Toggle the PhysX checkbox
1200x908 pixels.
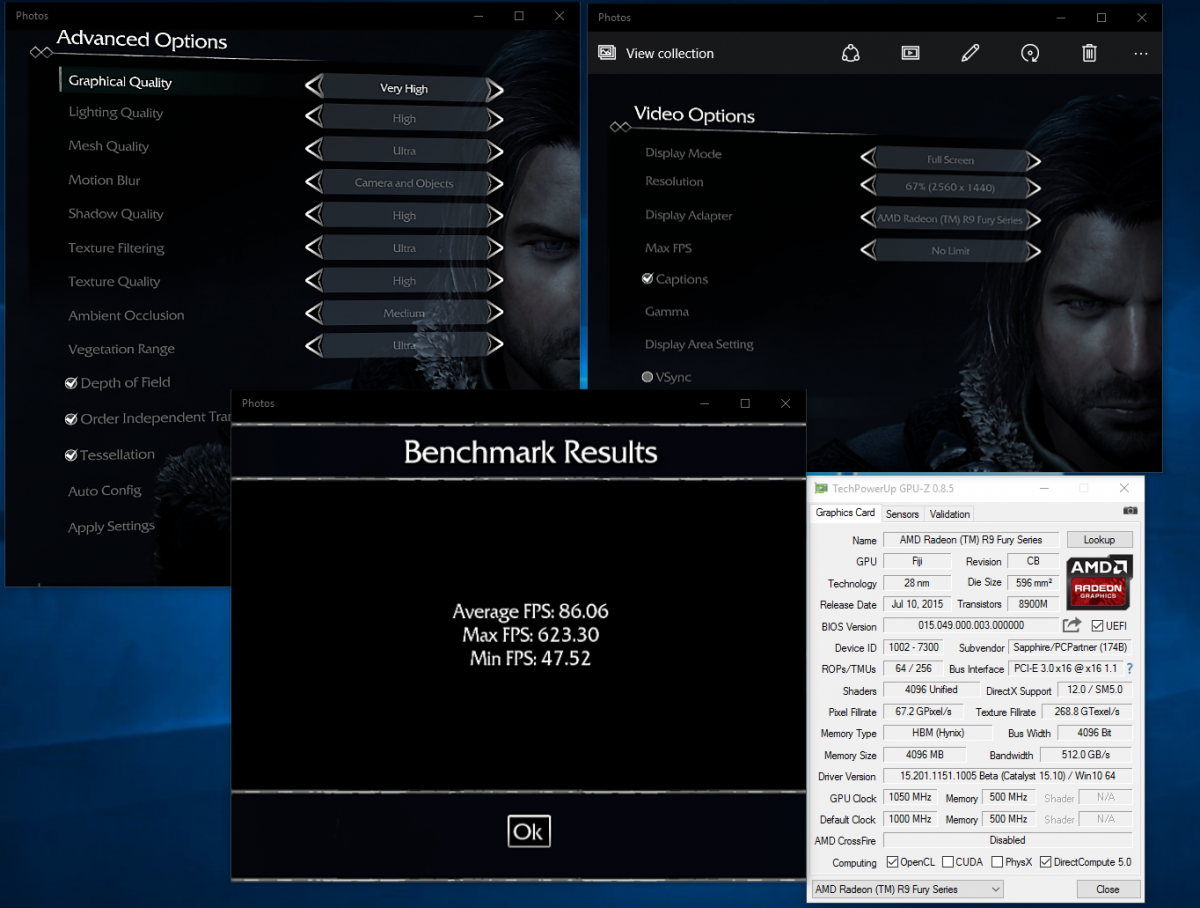pyautogui.click(x=997, y=862)
